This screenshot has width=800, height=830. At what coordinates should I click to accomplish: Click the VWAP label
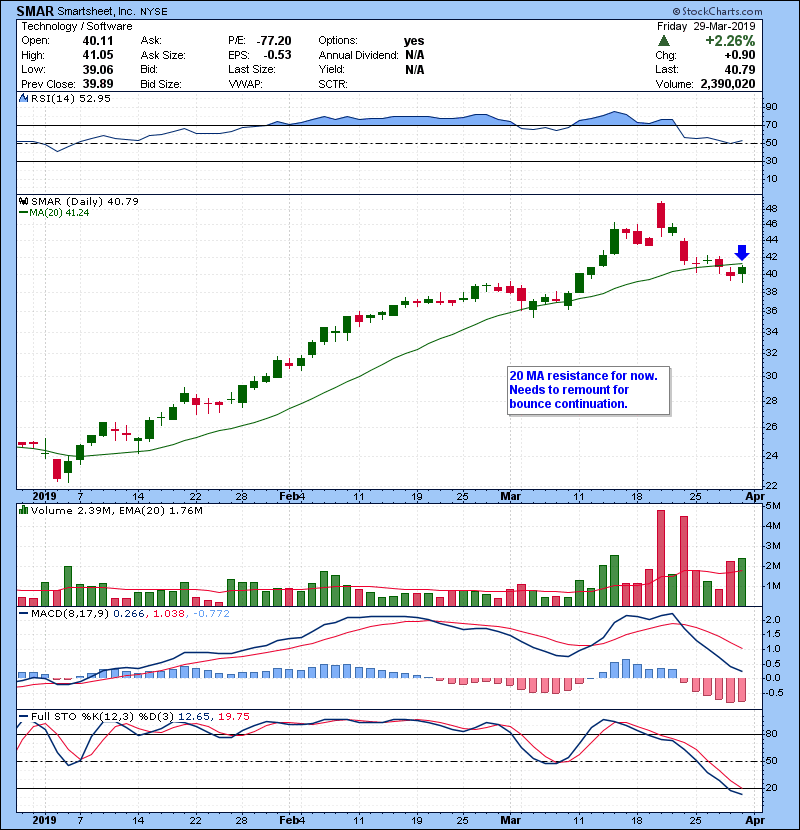(245, 84)
